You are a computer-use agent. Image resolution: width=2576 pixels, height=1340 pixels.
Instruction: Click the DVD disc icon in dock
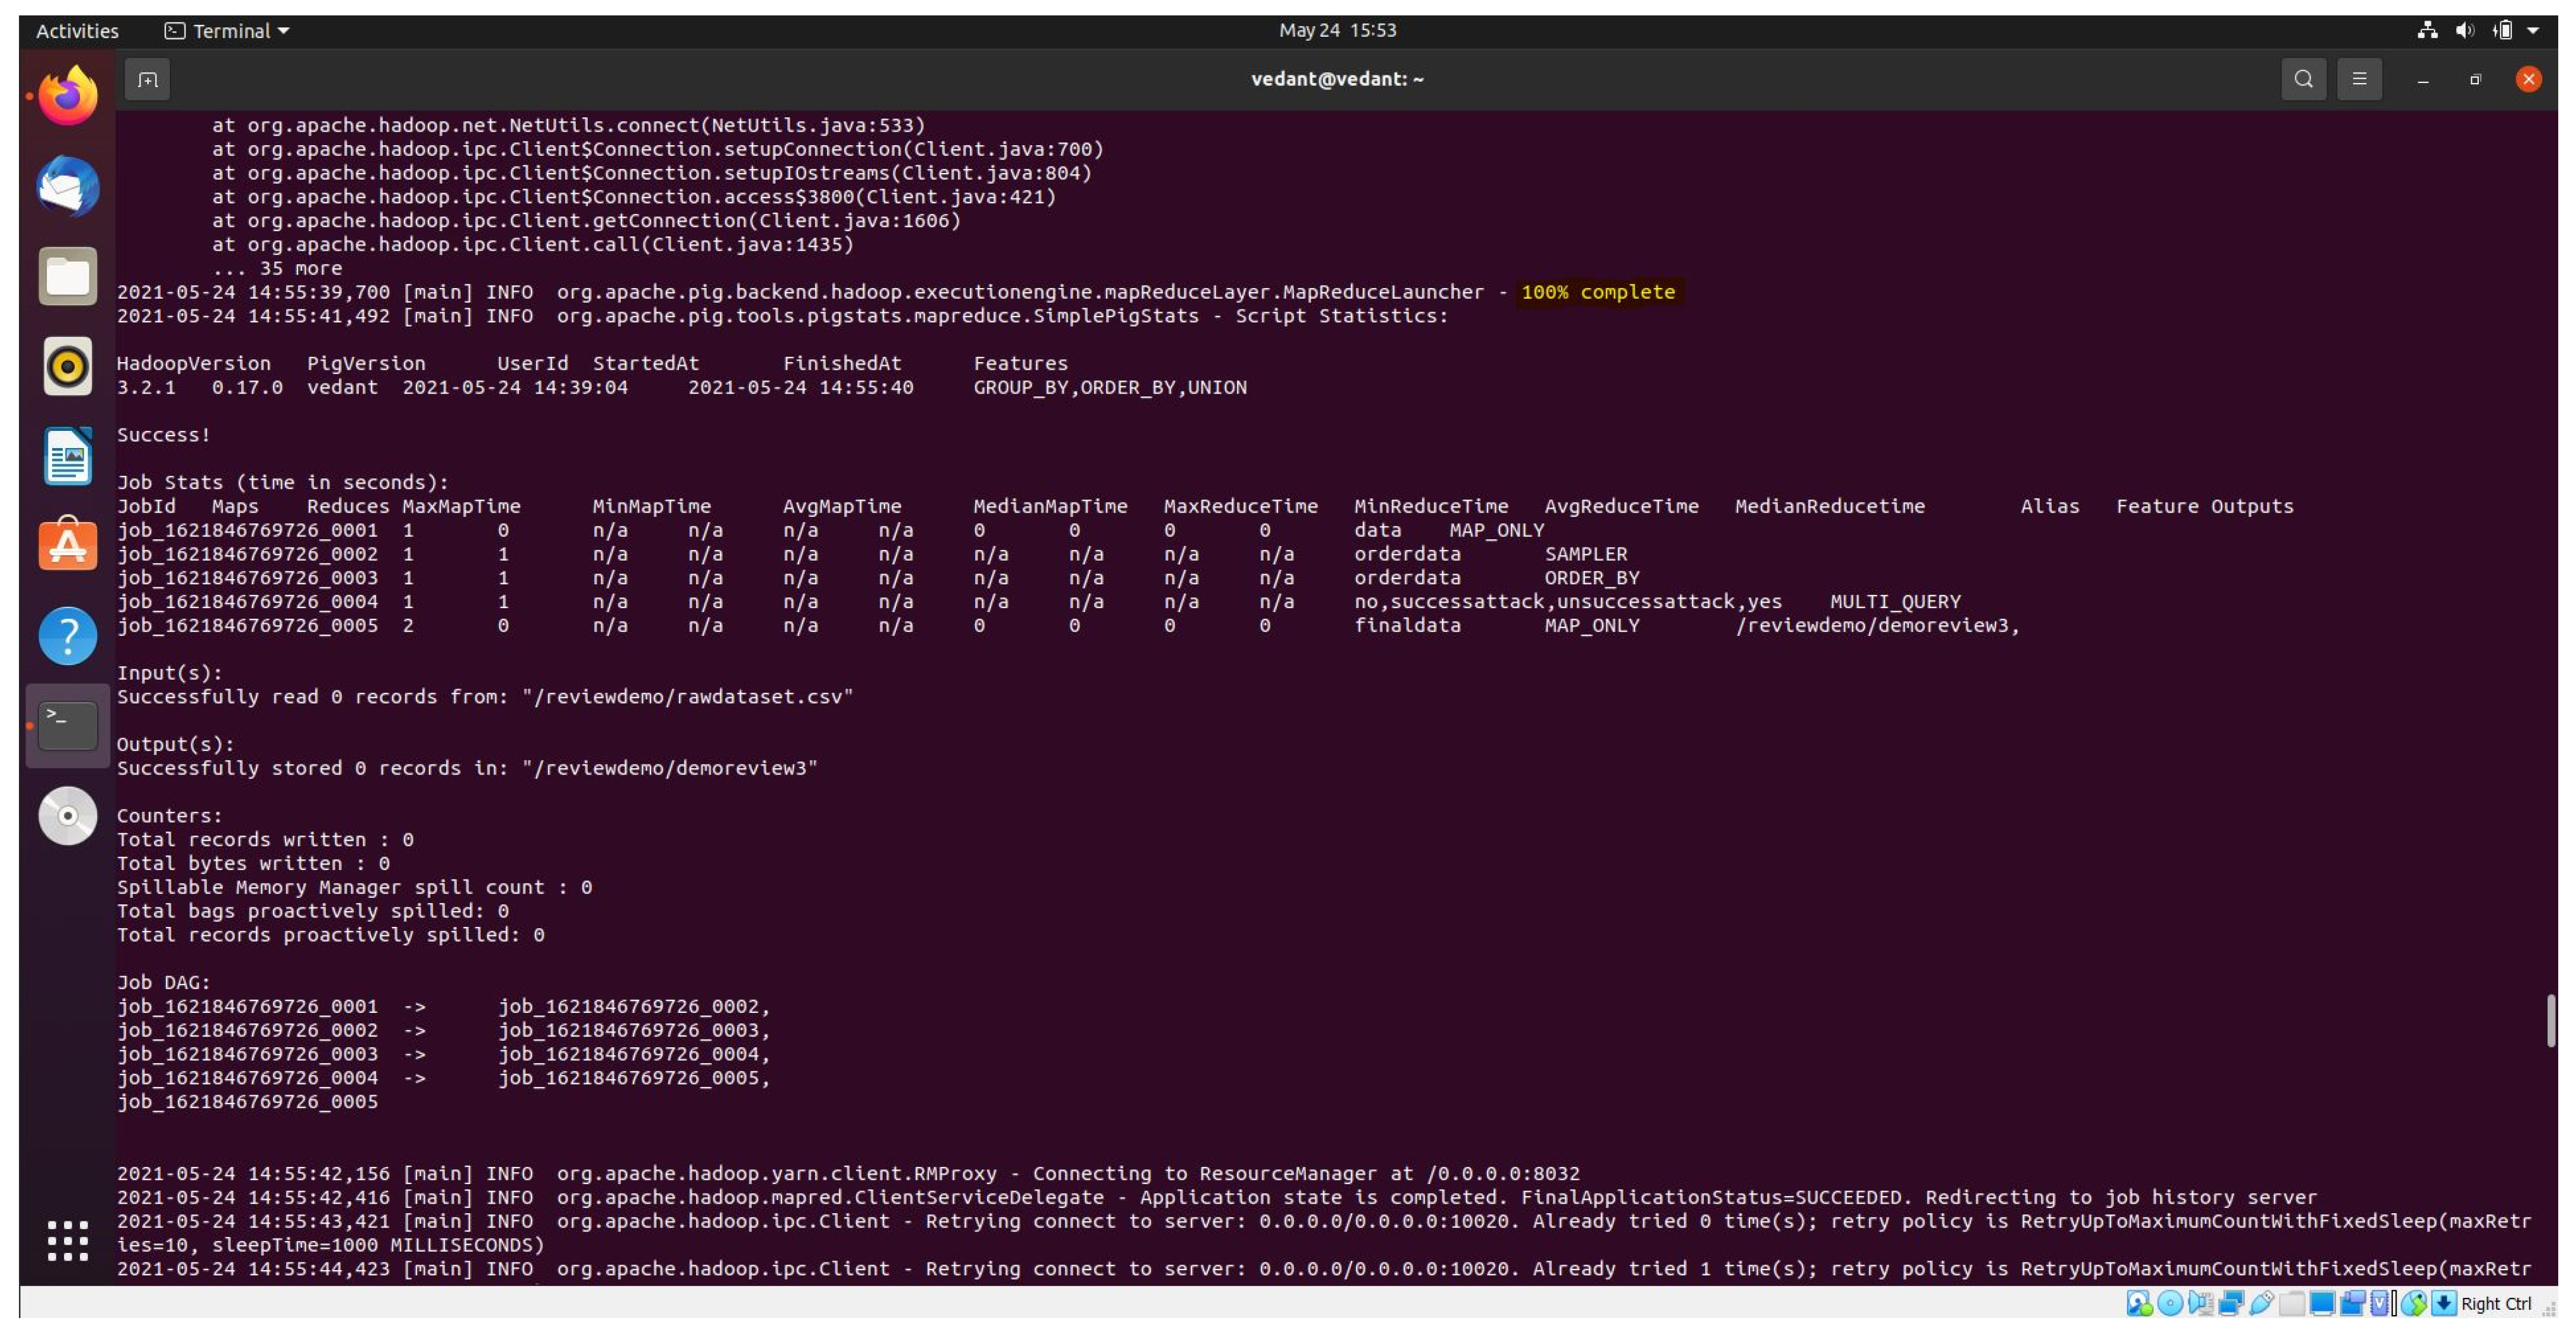pos(68,816)
